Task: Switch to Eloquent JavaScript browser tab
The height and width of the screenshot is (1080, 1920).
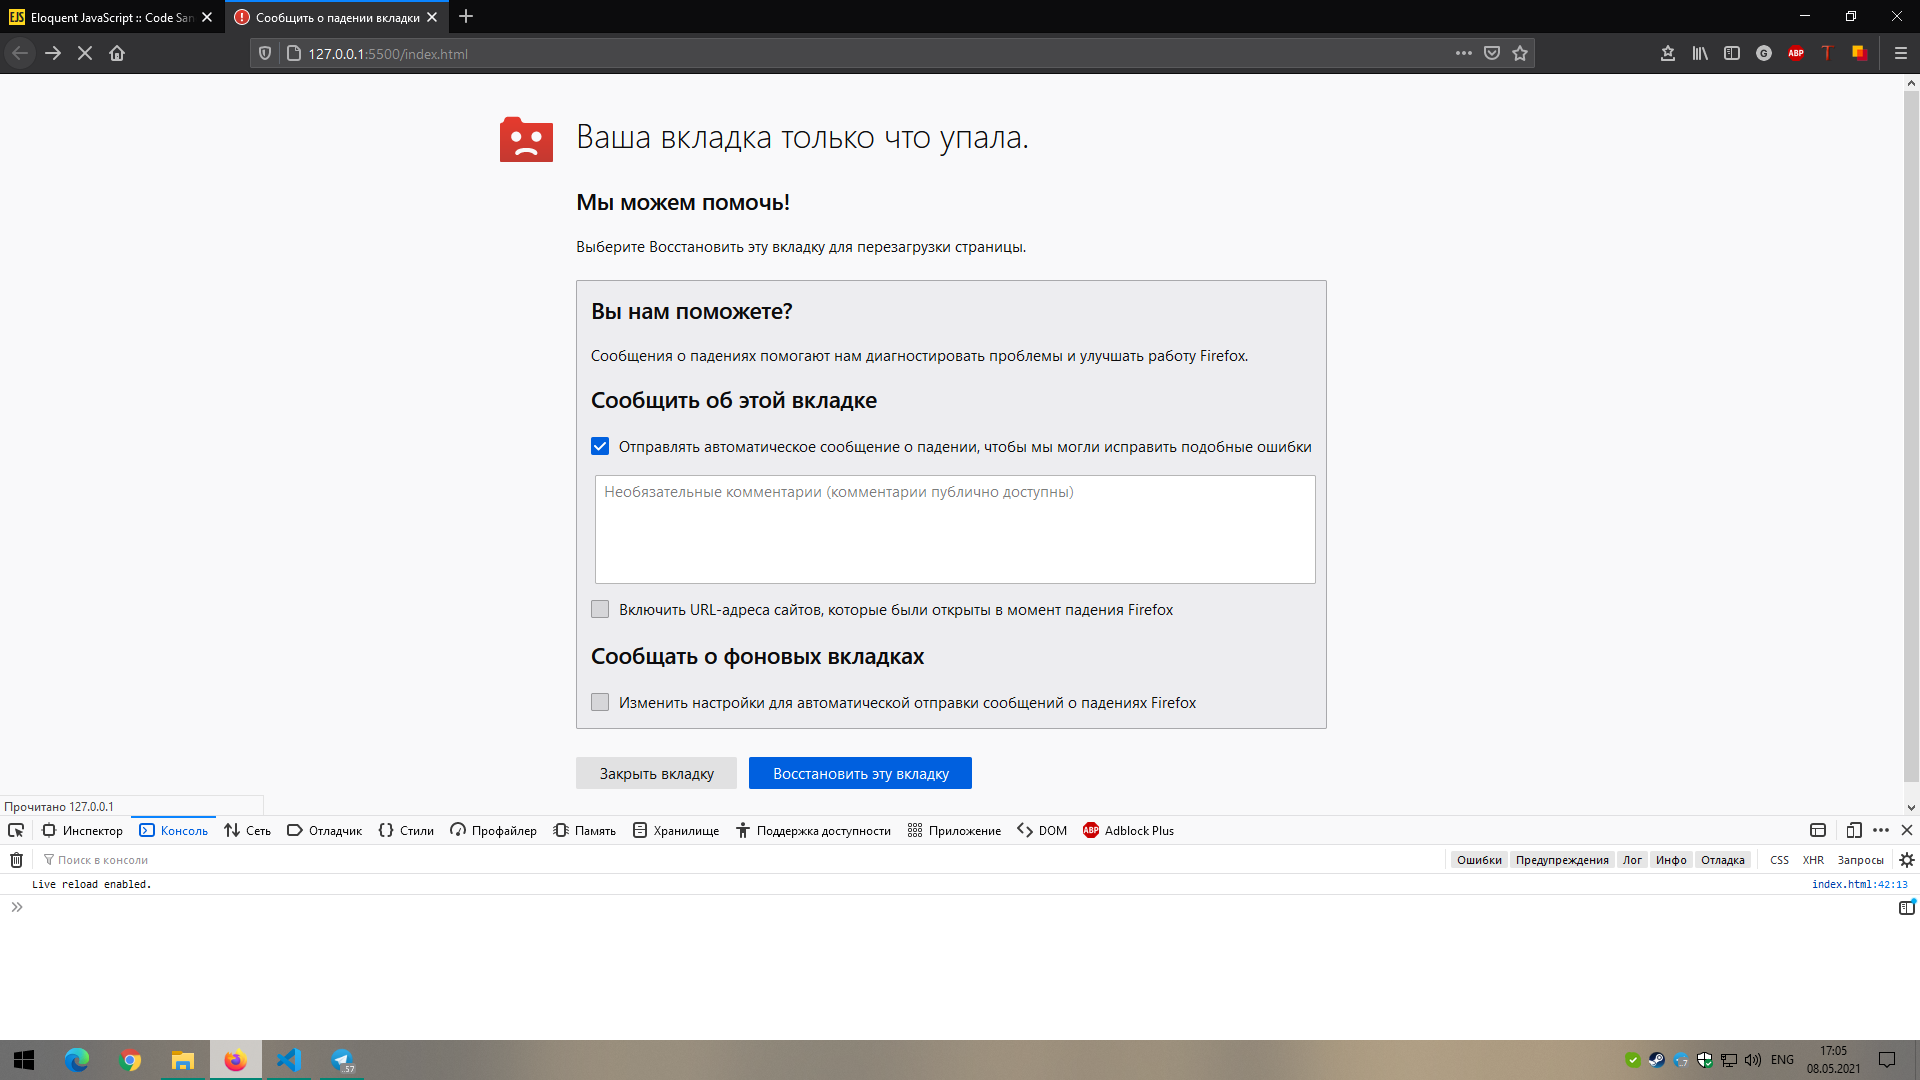Action: coord(105,17)
